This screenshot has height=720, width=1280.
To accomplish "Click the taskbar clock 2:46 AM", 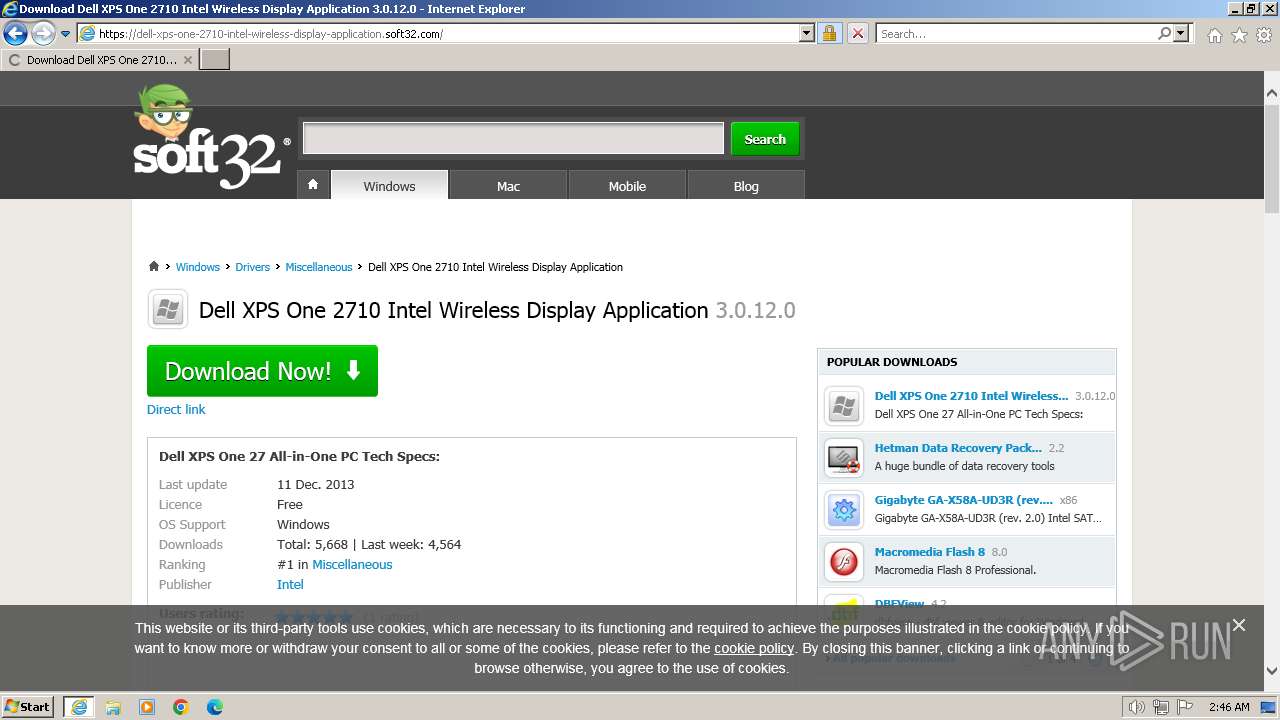I will tap(1229, 707).
